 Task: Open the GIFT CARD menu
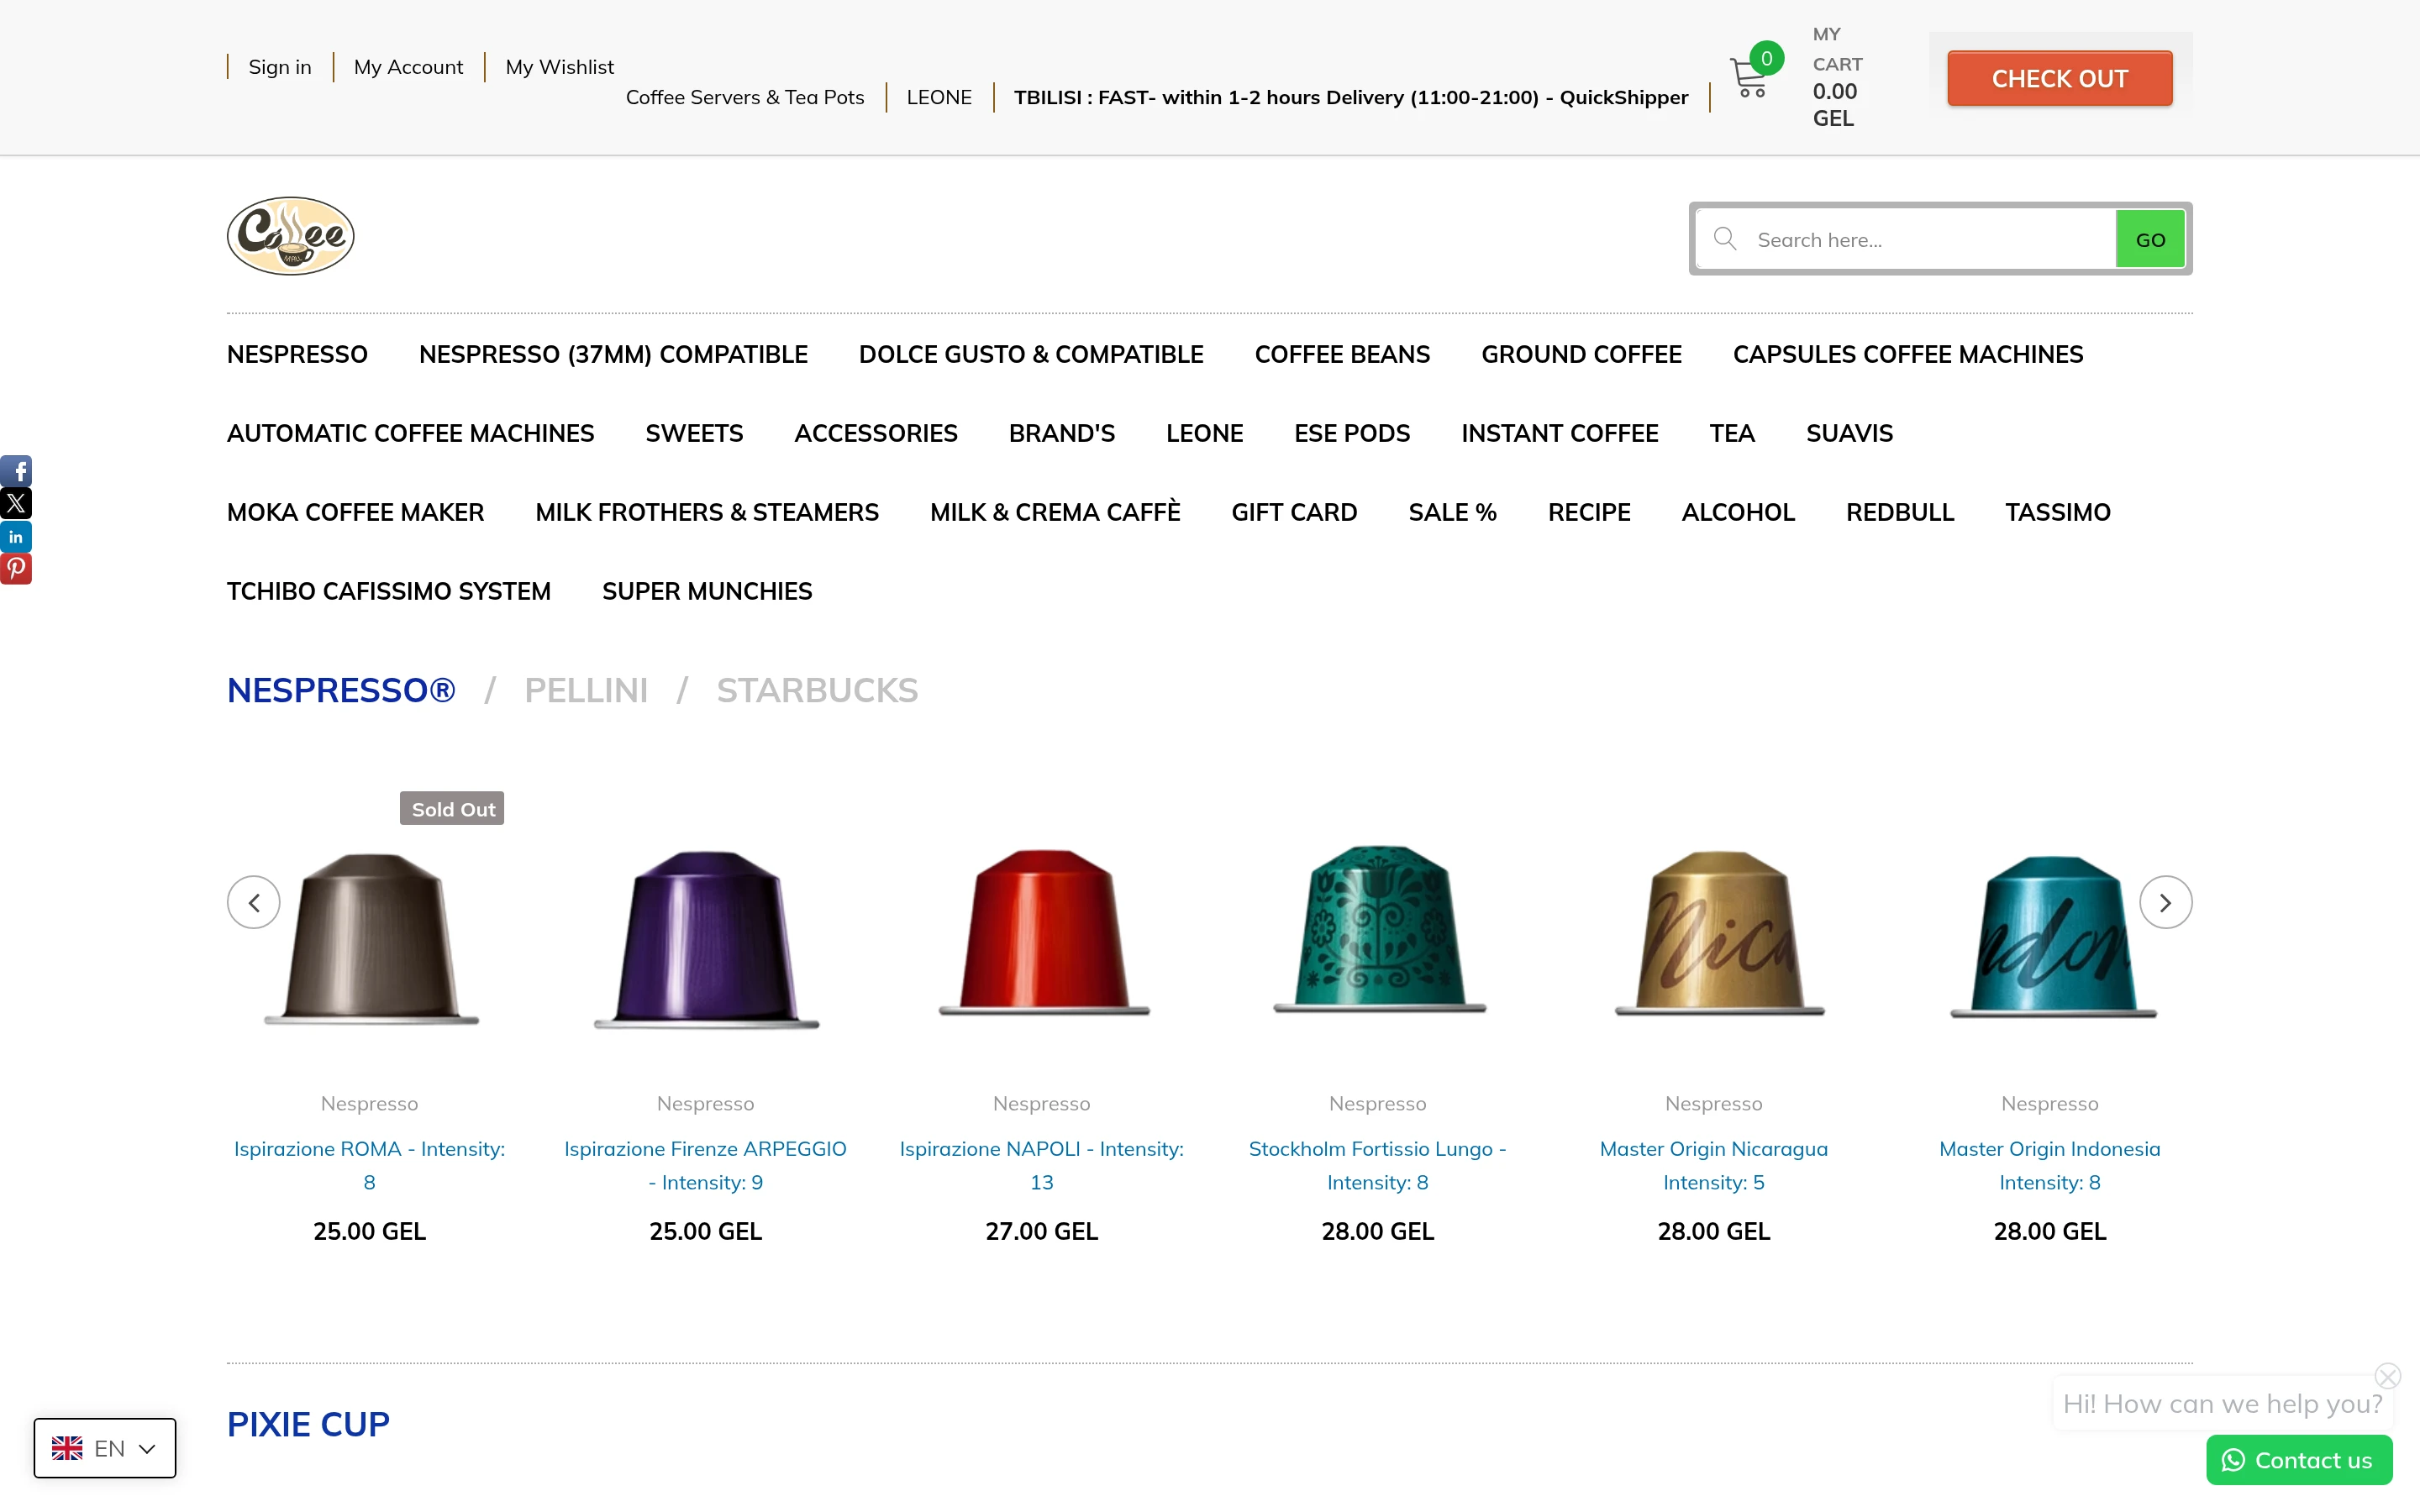(1294, 512)
